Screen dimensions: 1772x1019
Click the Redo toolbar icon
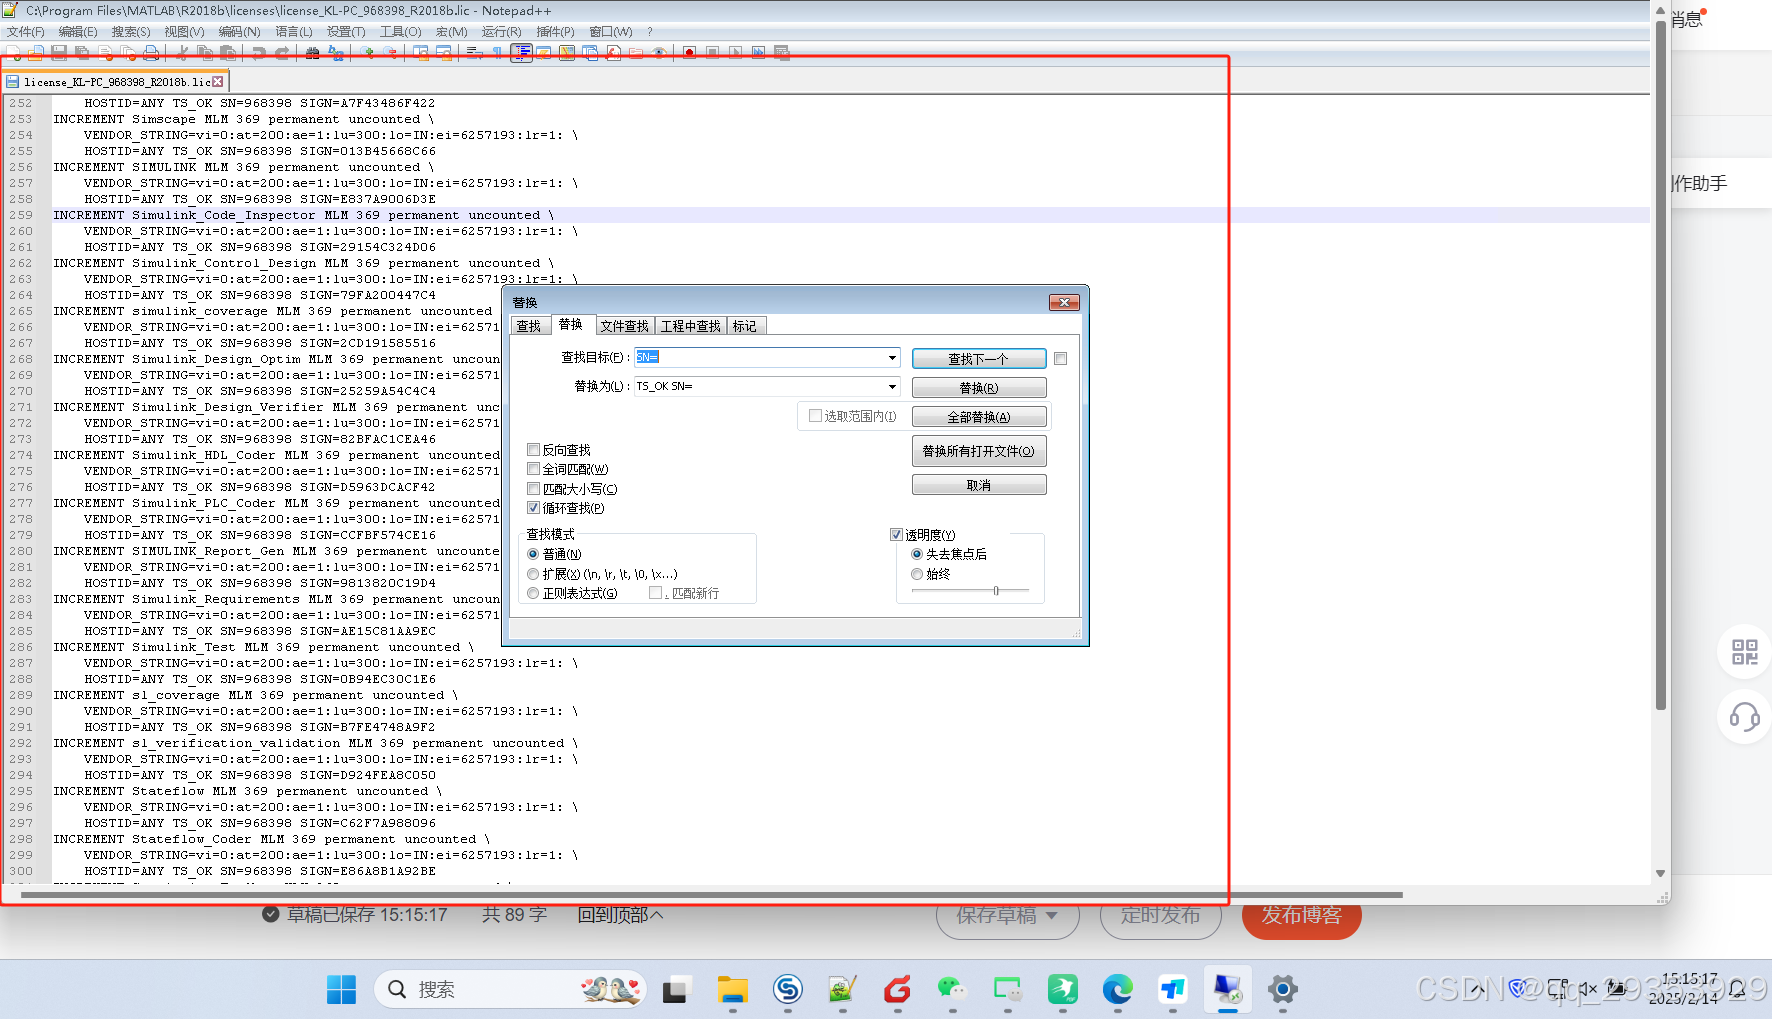pos(283,53)
